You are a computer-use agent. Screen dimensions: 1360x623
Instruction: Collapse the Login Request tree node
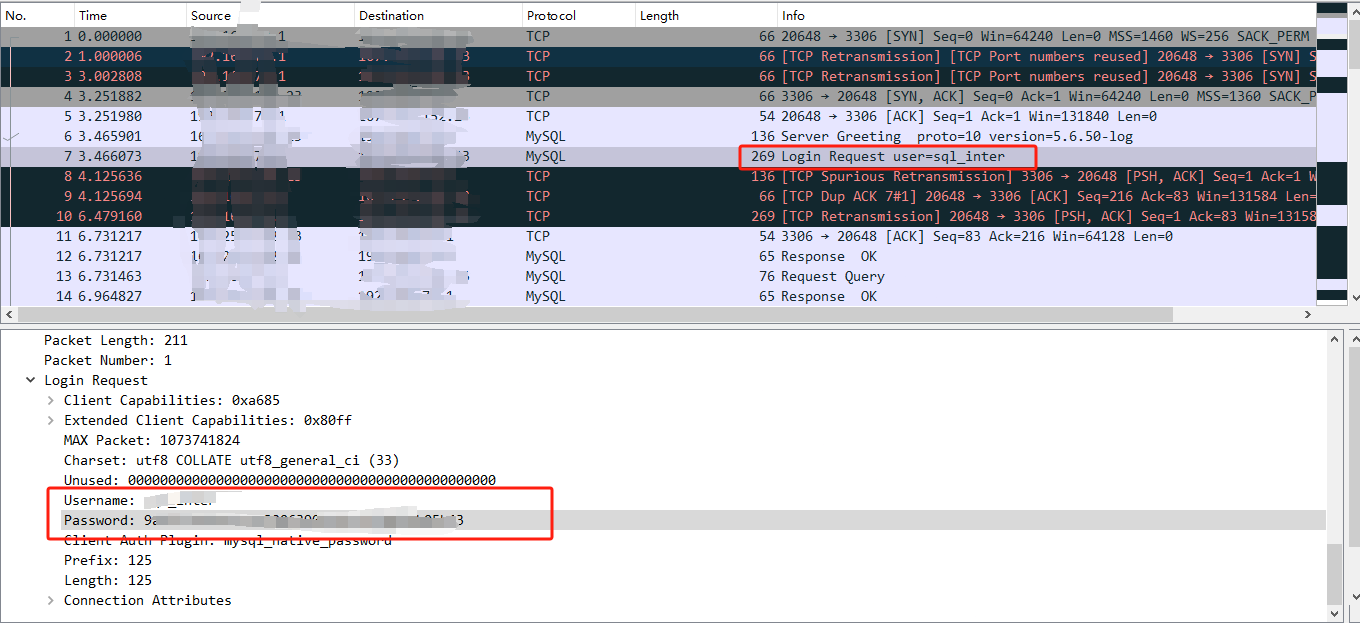pos(30,380)
